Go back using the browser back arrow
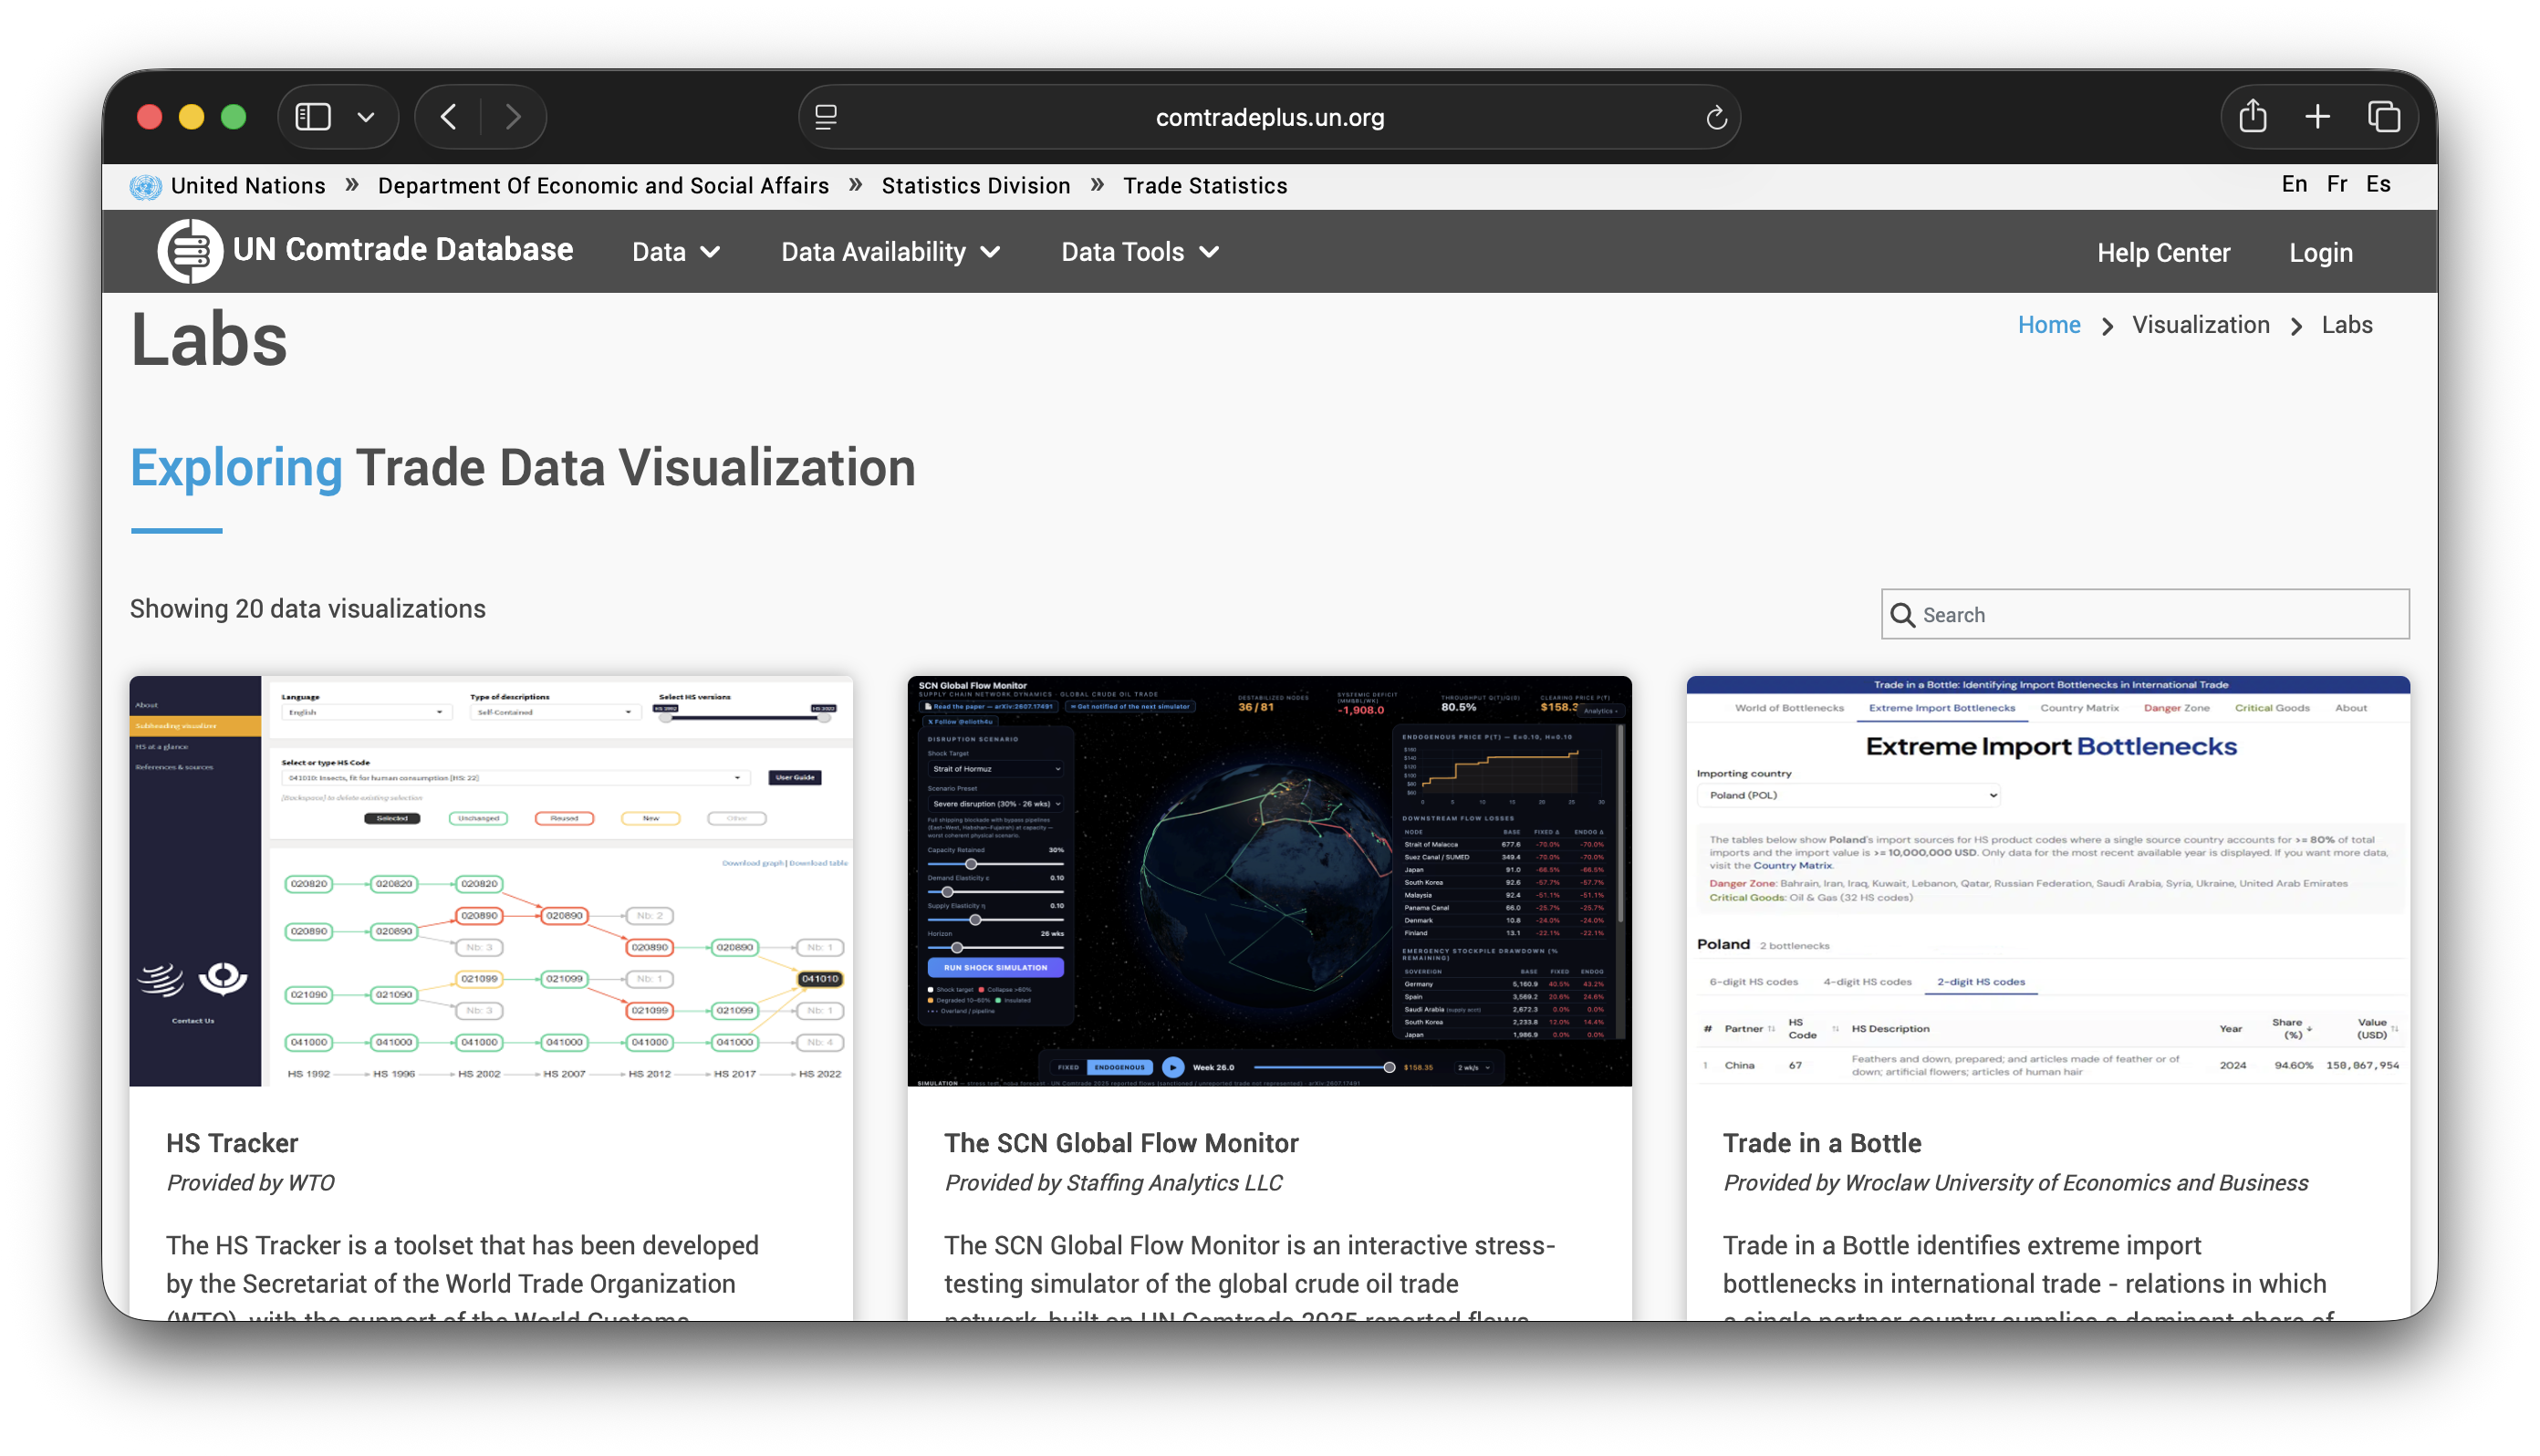This screenshot has height=1456, width=2540. 449,117
